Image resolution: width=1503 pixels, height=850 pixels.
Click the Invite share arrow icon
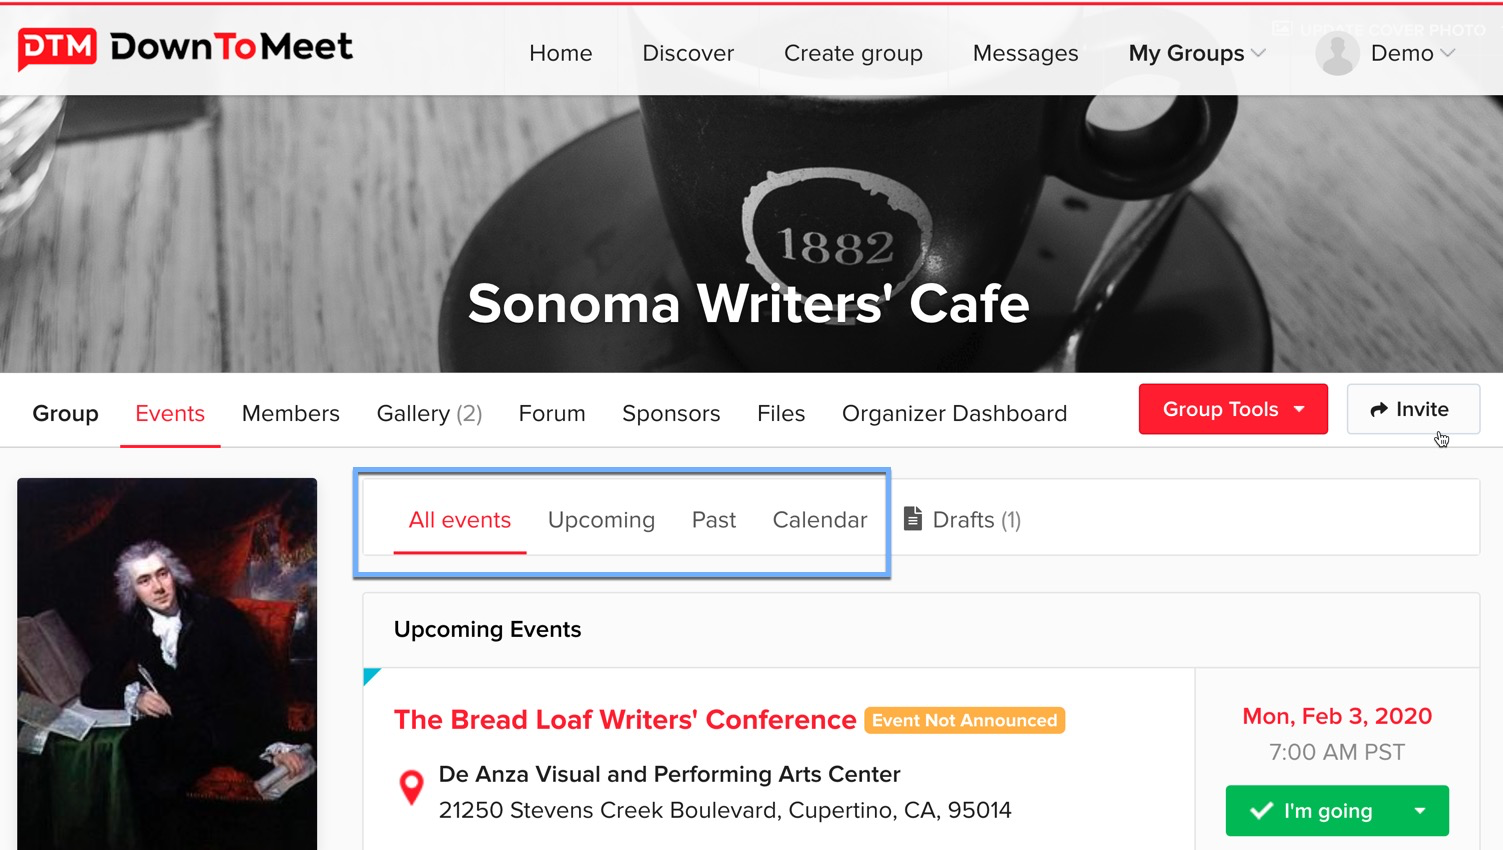pos(1379,409)
